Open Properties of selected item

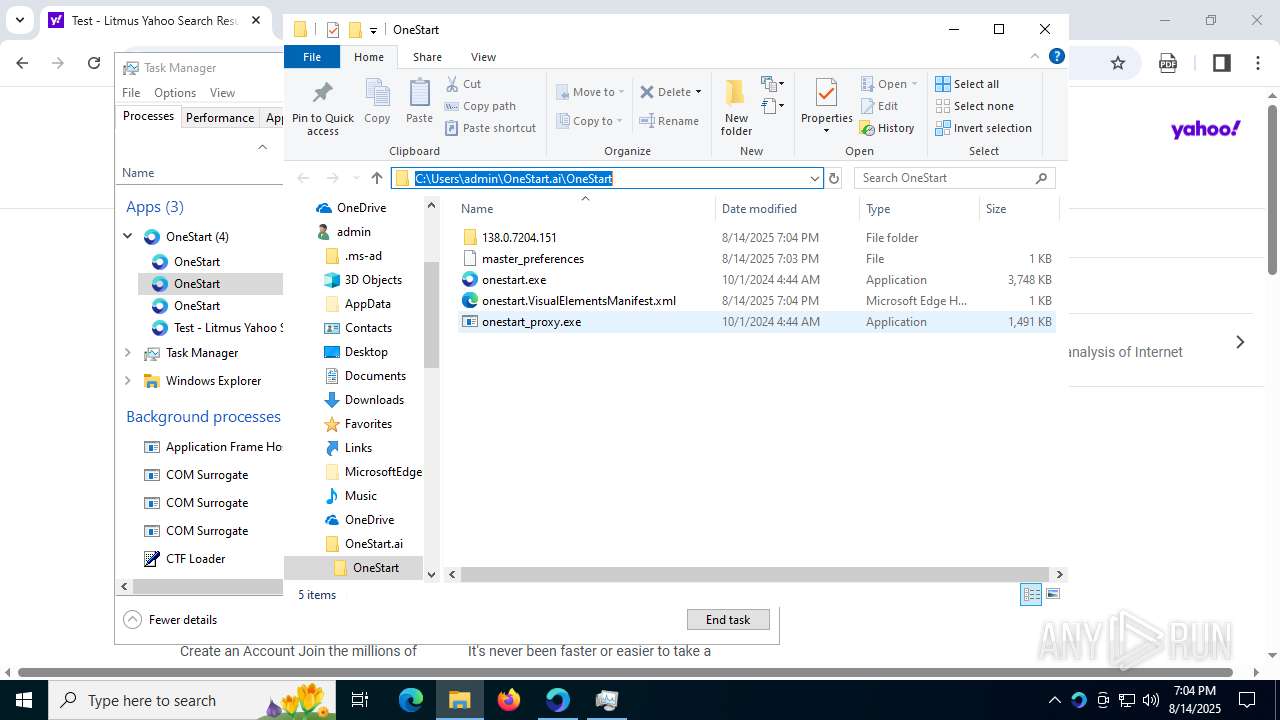click(826, 106)
